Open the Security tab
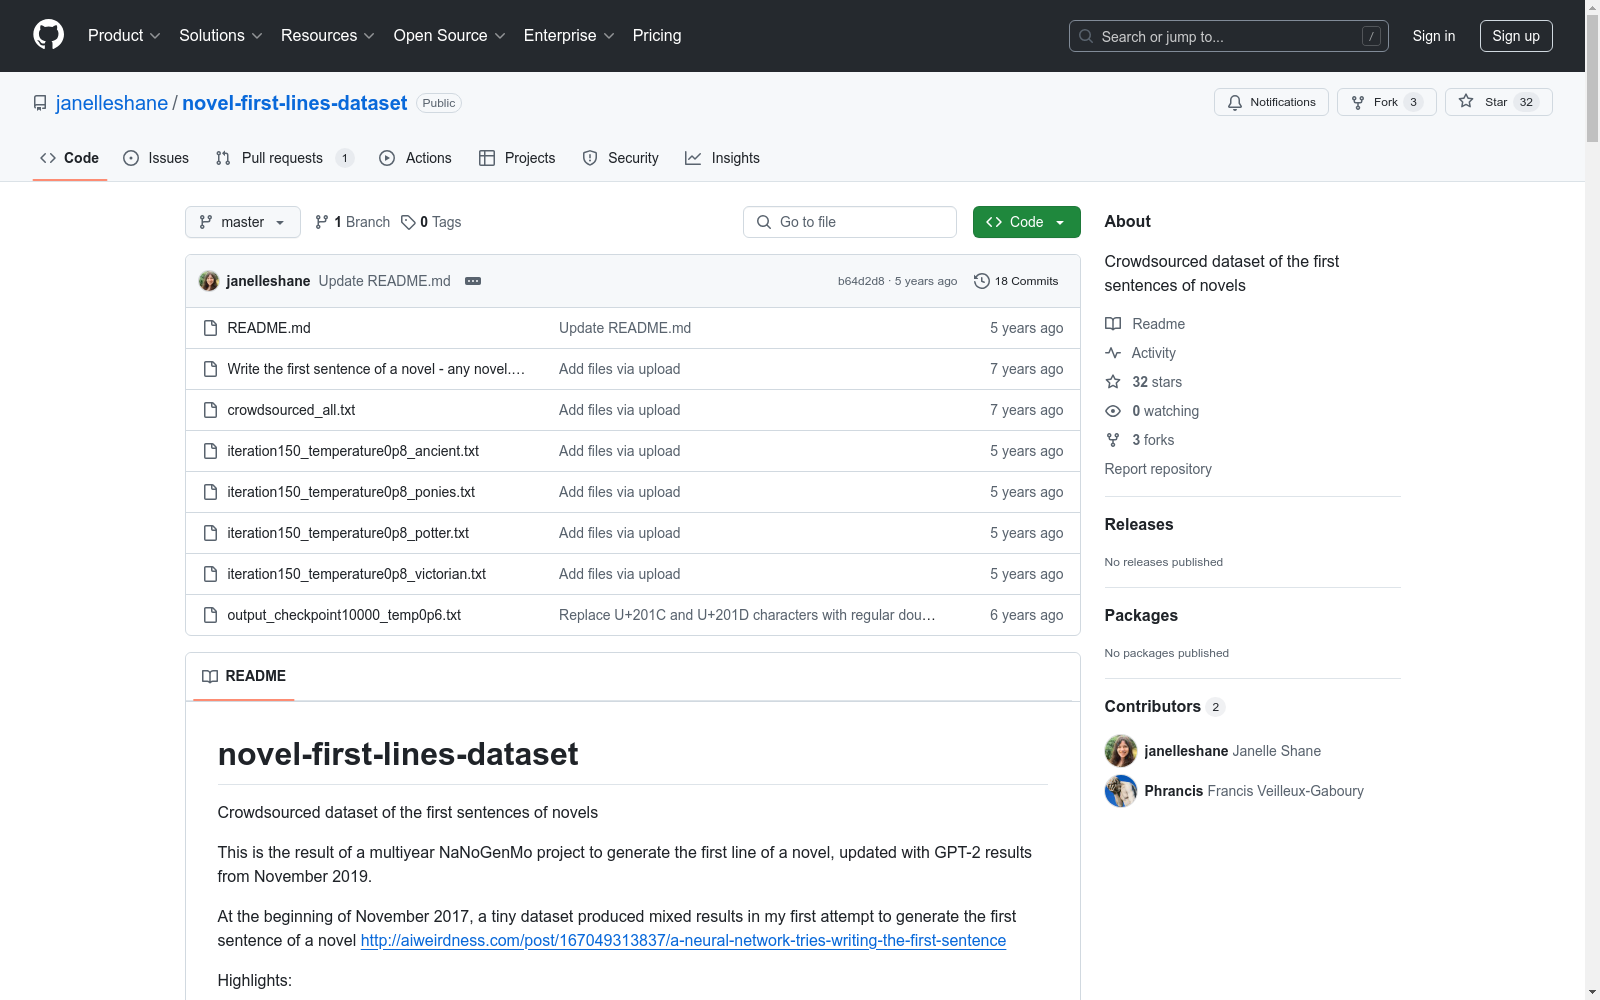The height and width of the screenshot is (1000, 1600). (x=620, y=158)
